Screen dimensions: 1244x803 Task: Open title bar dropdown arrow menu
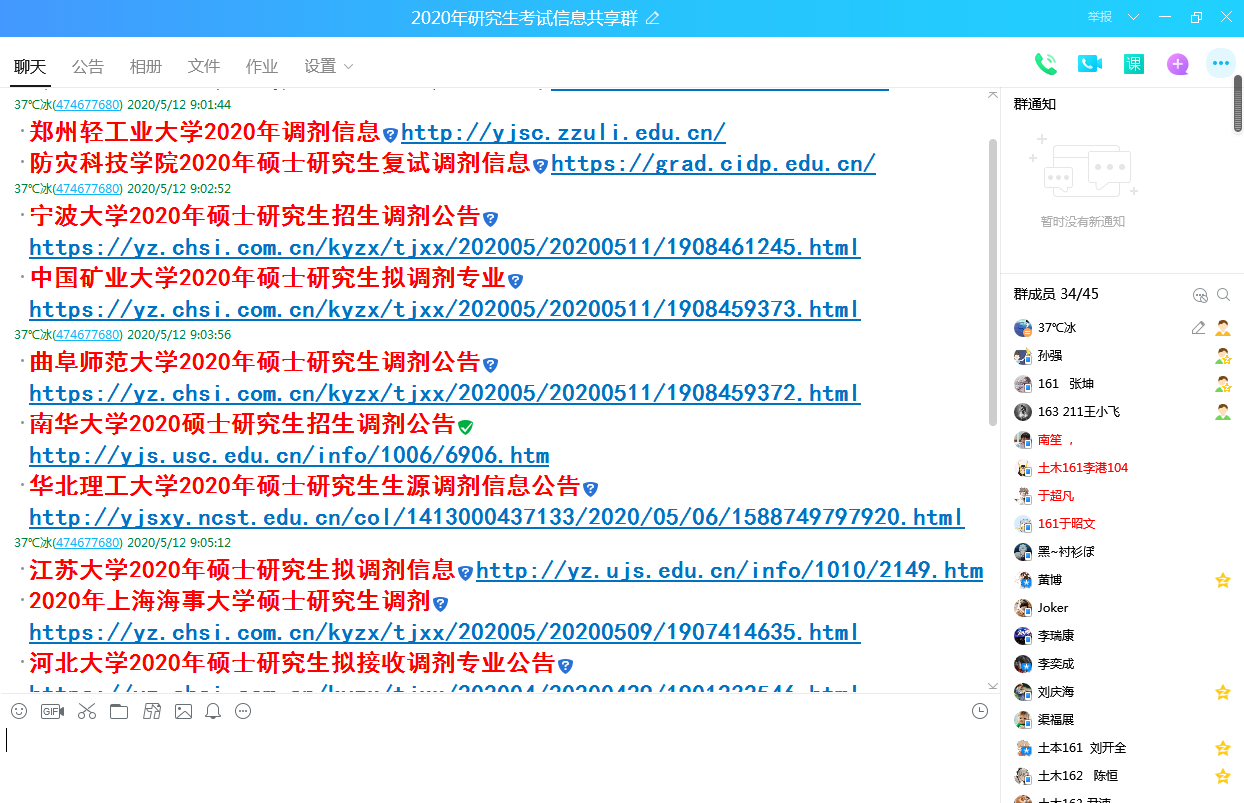[x=1133, y=17]
